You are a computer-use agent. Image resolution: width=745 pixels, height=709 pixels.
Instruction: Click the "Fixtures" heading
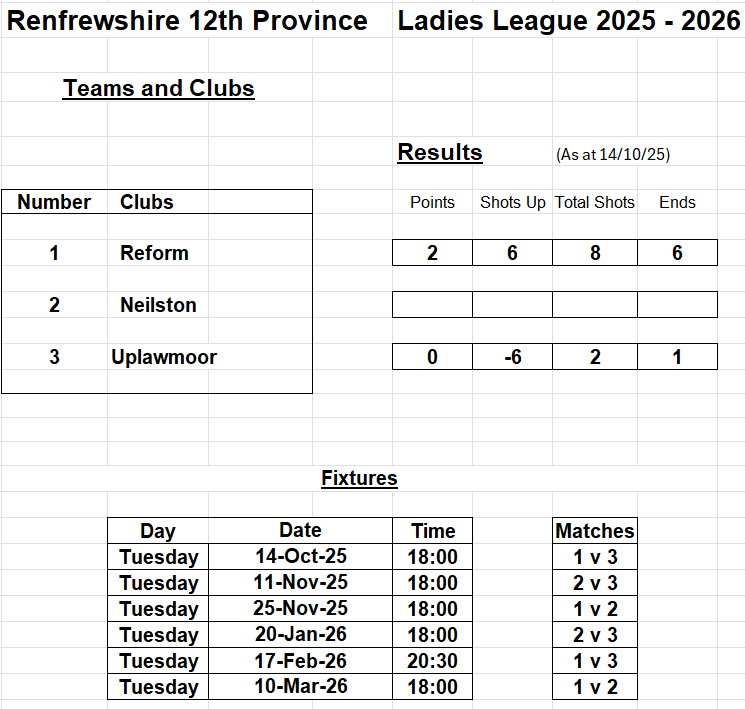pyautogui.click(x=359, y=478)
